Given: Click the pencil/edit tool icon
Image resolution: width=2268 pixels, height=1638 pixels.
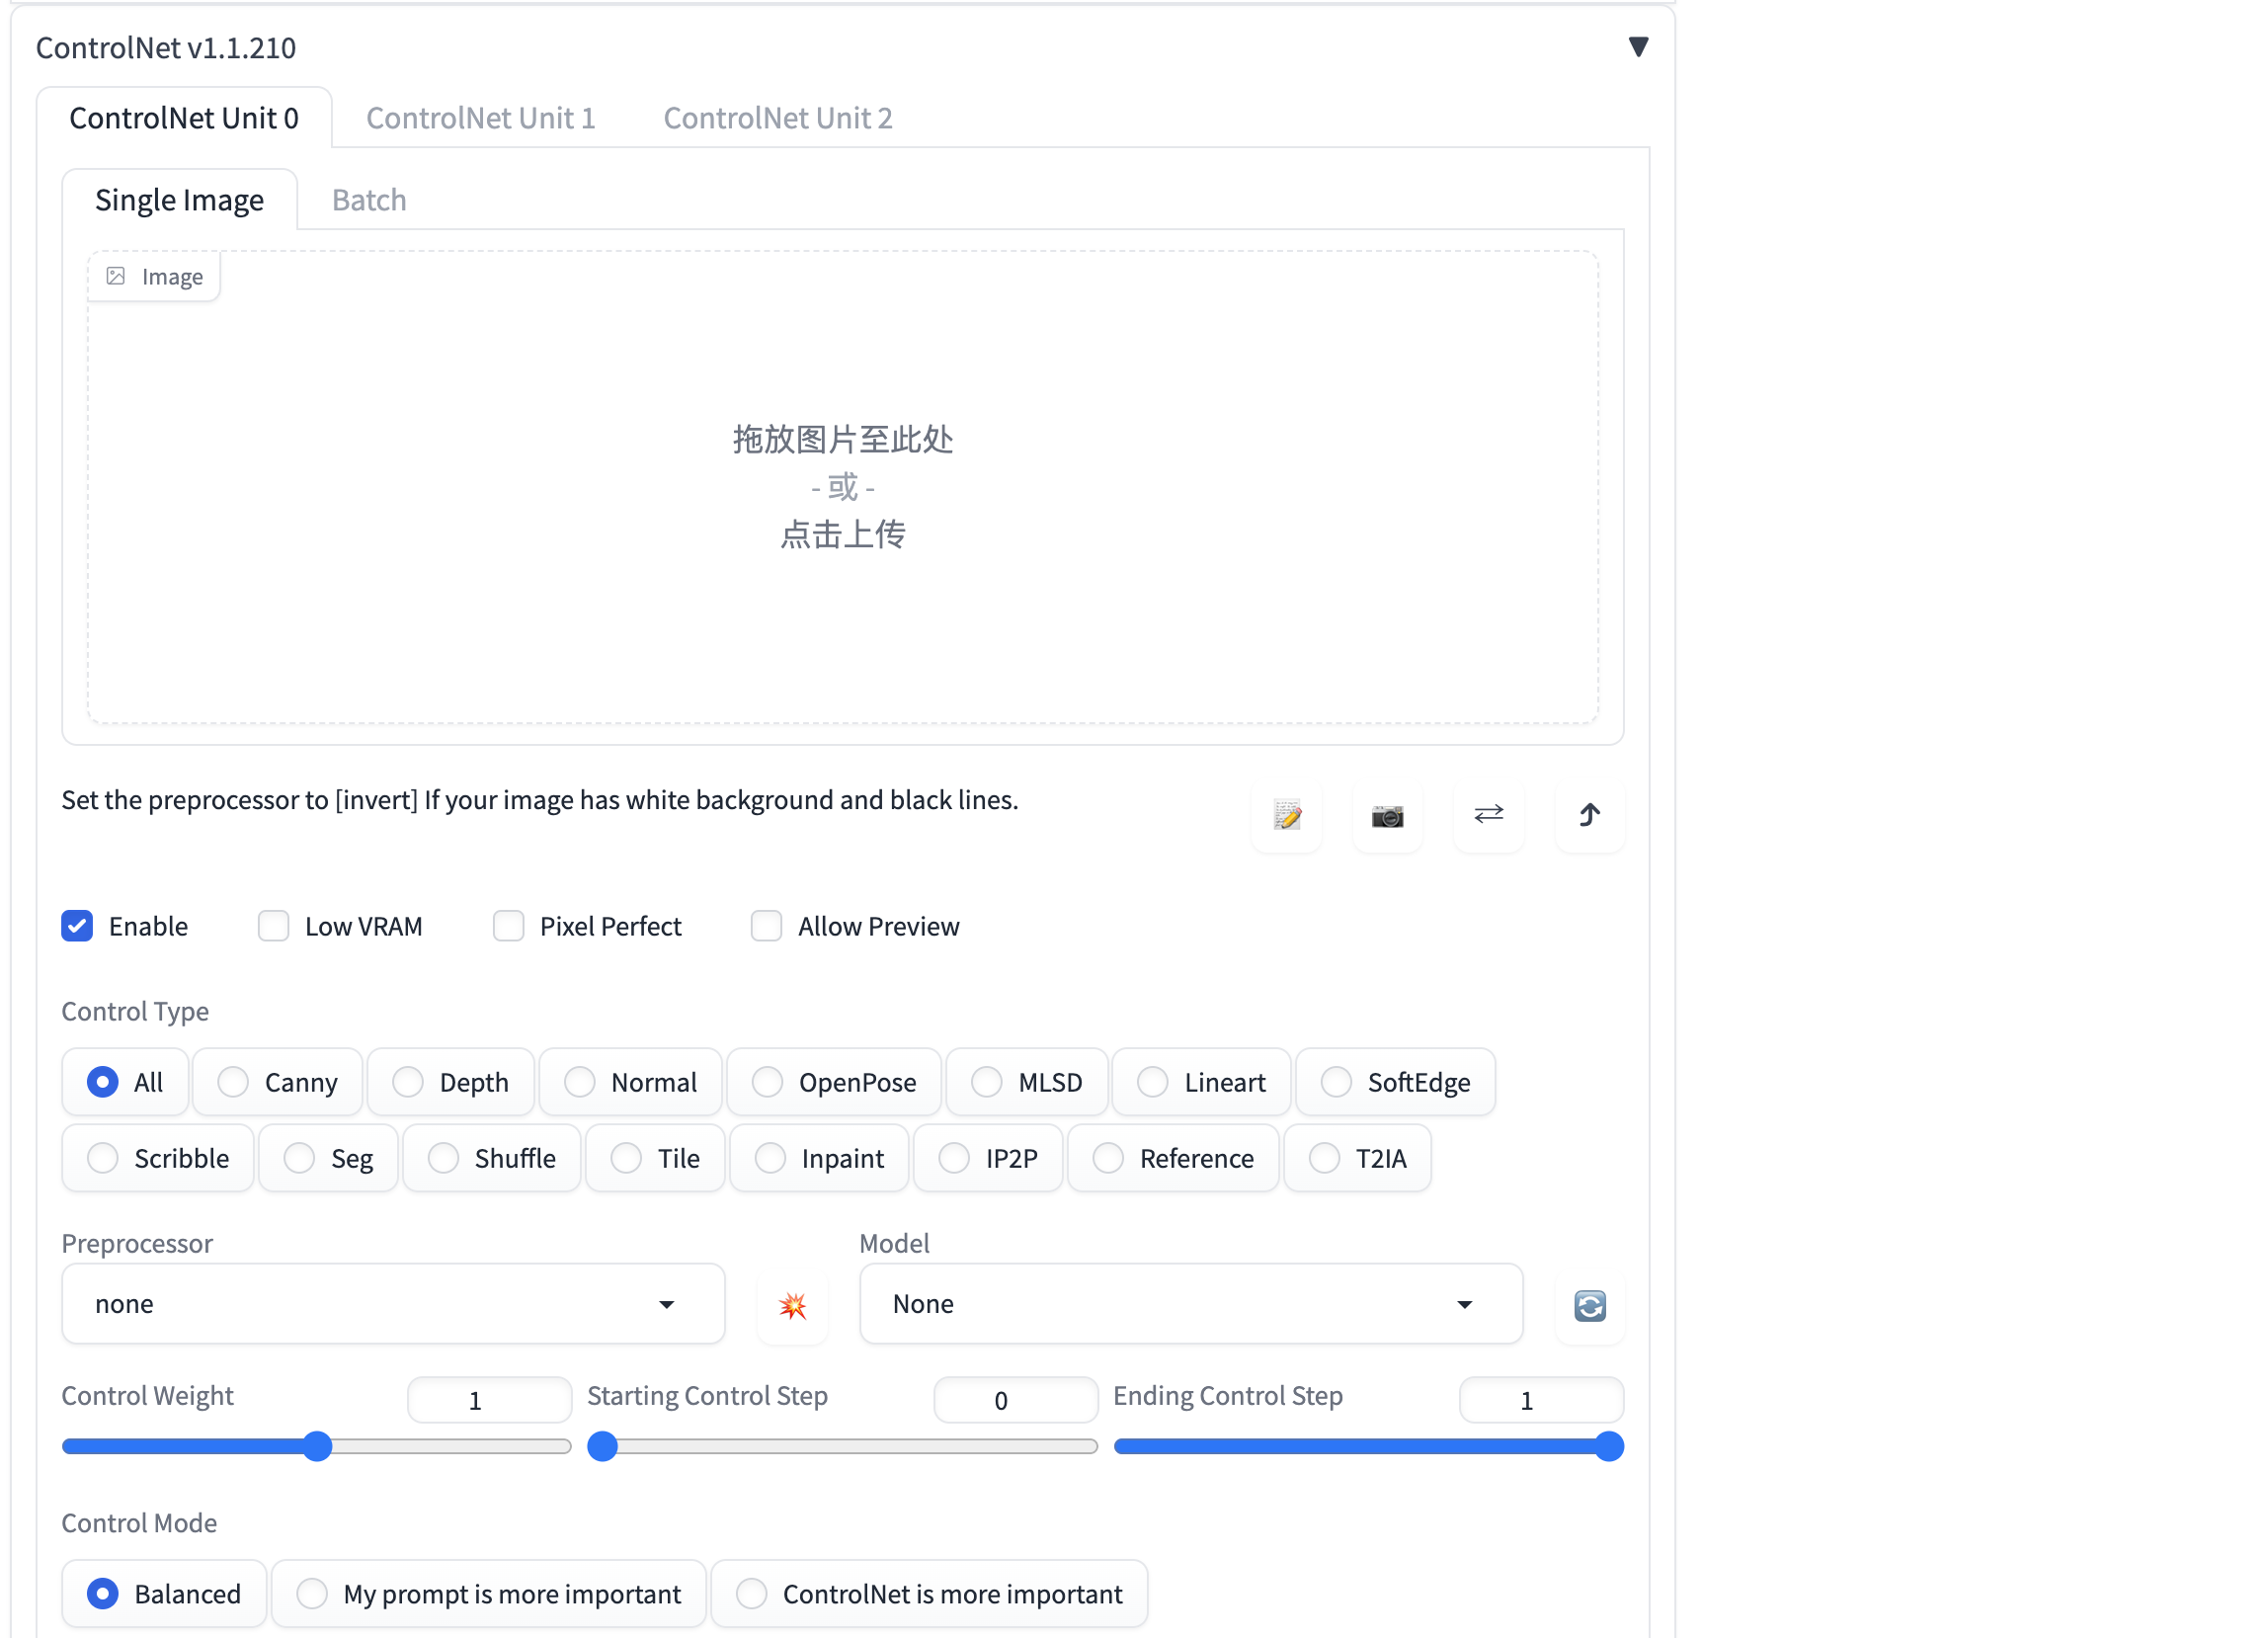Looking at the screenshot, I should (x=1289, y=815).
